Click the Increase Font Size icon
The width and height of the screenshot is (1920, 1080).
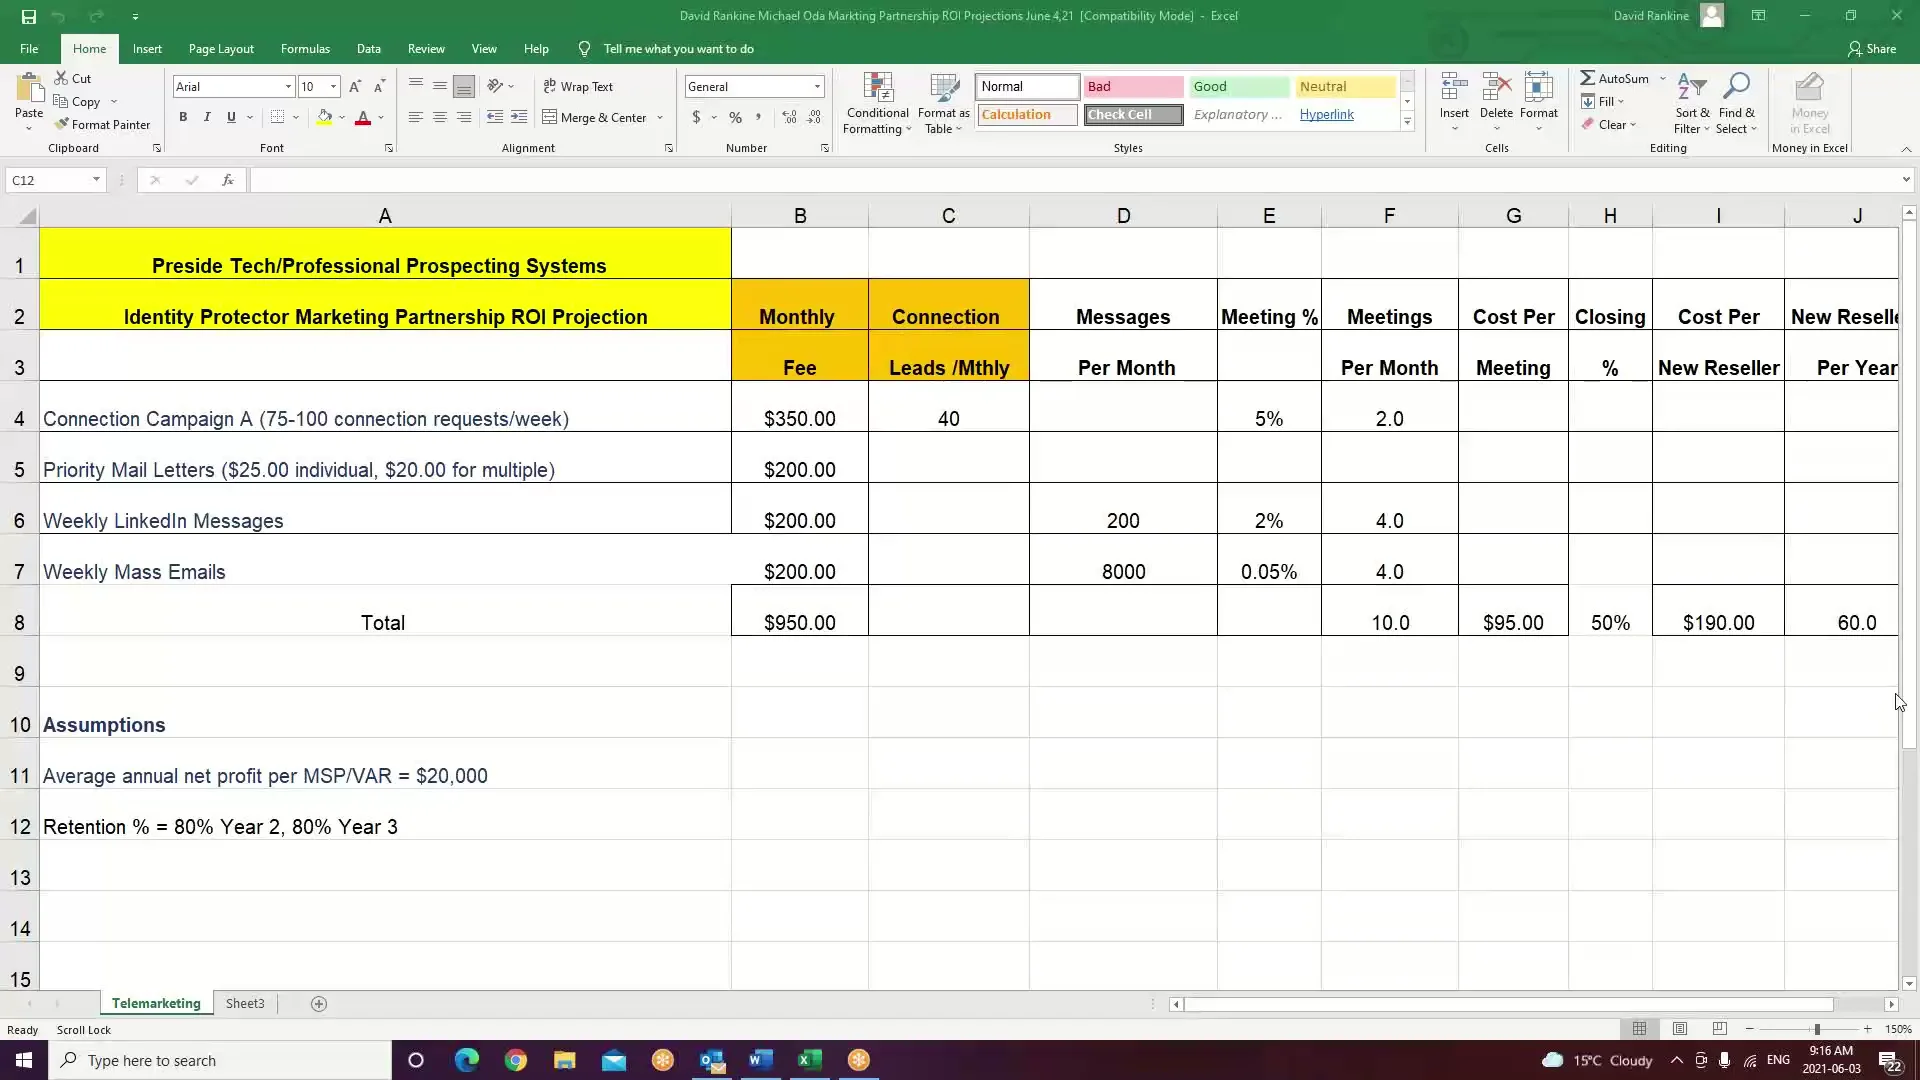coord(354,87)
